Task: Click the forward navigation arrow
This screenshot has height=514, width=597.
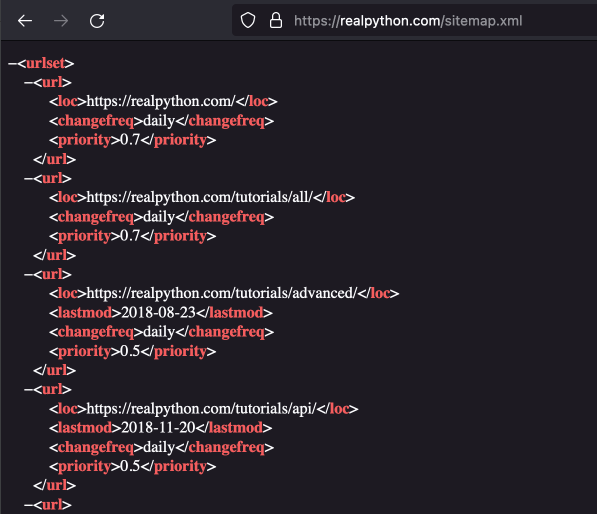Action: (x=61, y=21)
